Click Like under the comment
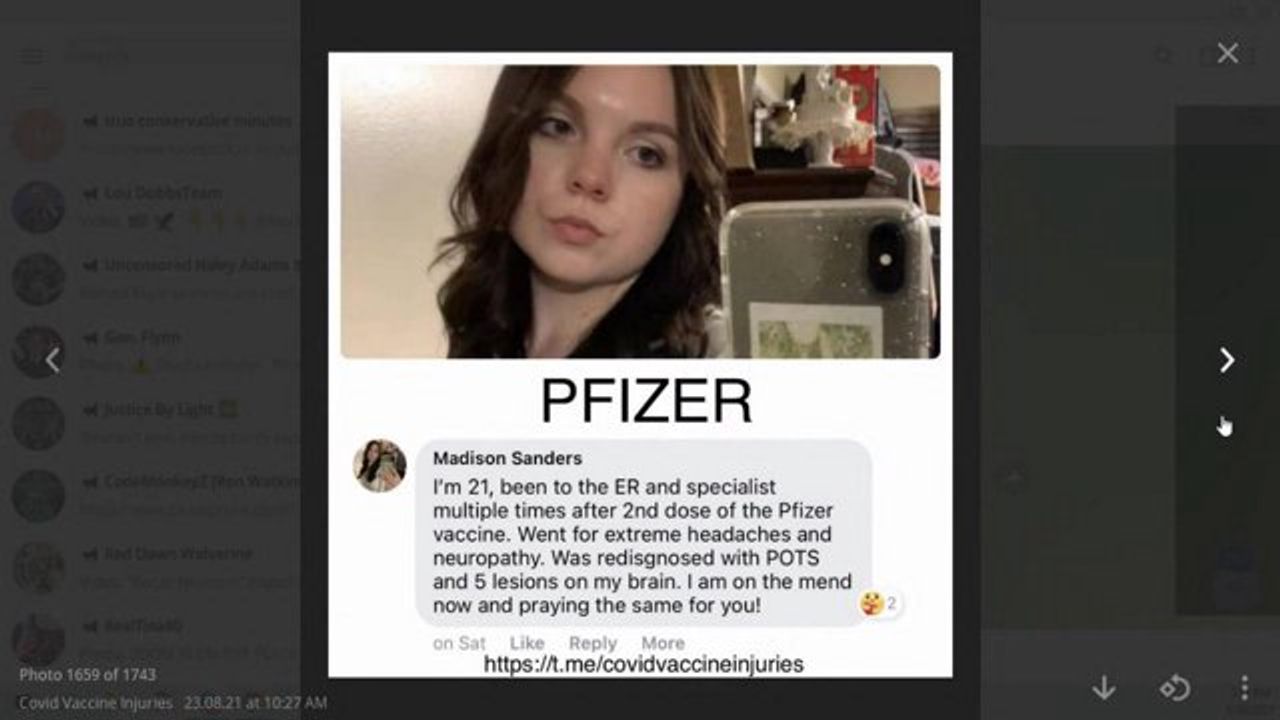 pyautogui.click(x=527, y=643)
